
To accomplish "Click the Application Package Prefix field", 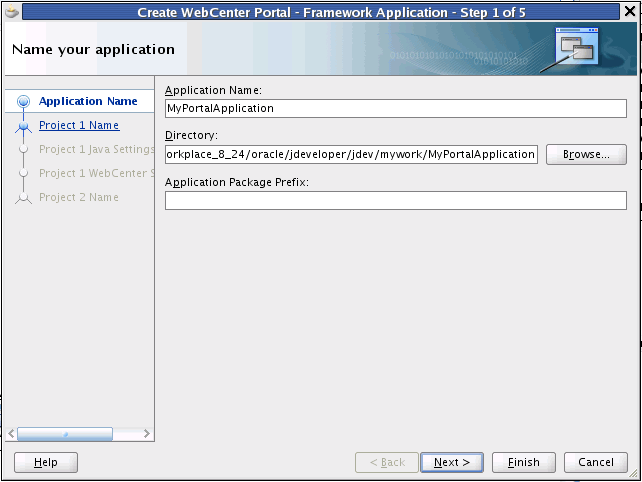I will tap(396, 201).
